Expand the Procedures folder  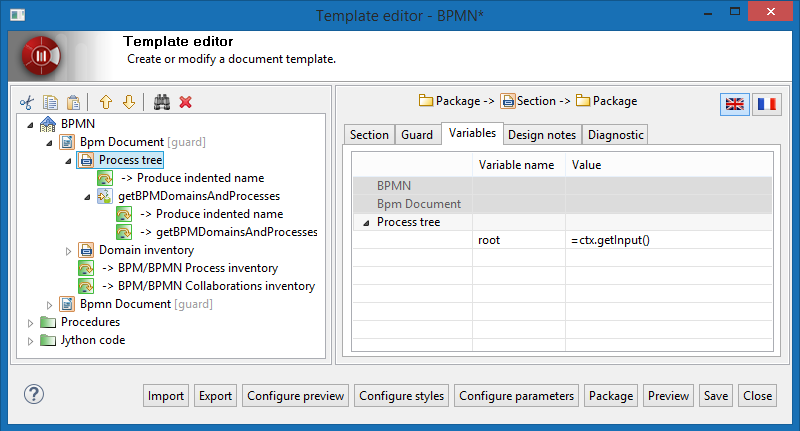pyautogui.click(x=30, y=323)
